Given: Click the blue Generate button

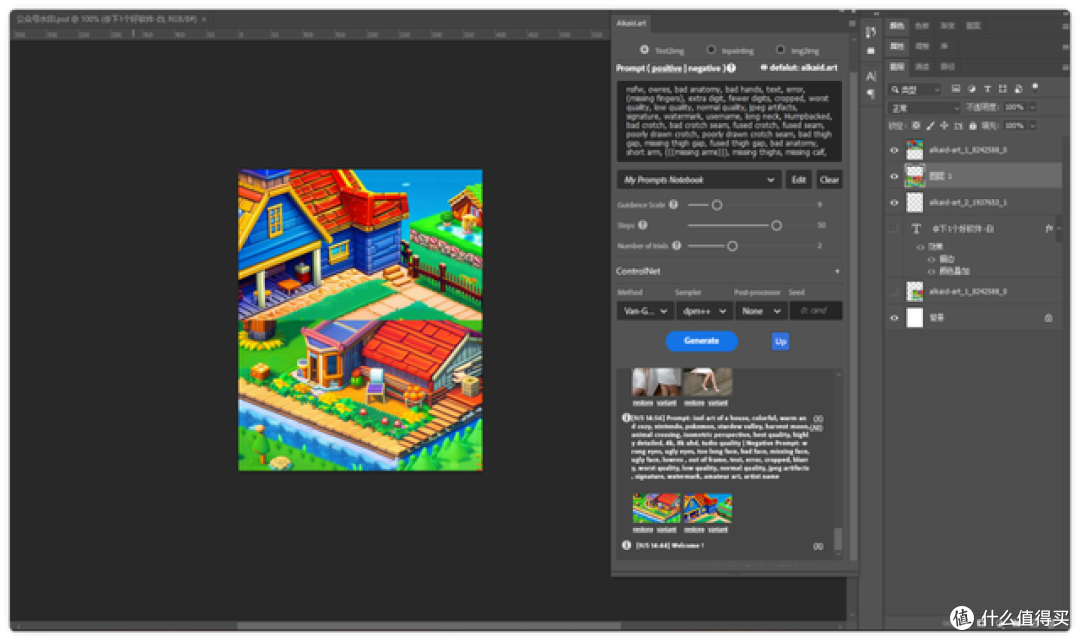Looking at the screenshot, I should click(x=701, y=341).
